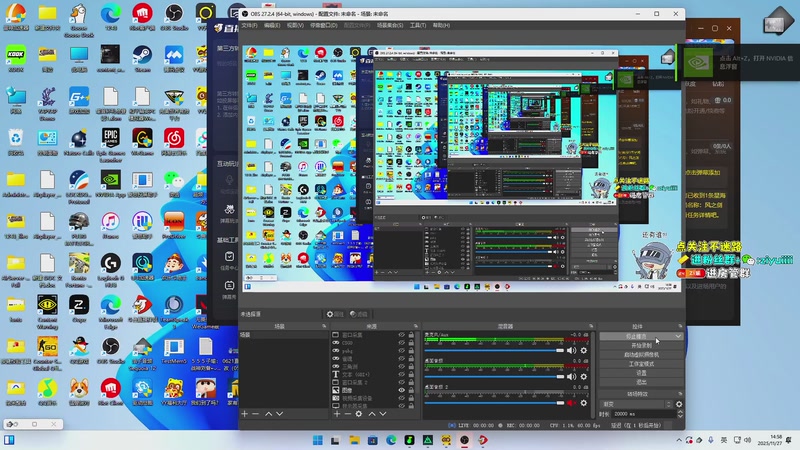
Task: Show hidden tray icons chevron in taskbar
Action: coord(679,440)
